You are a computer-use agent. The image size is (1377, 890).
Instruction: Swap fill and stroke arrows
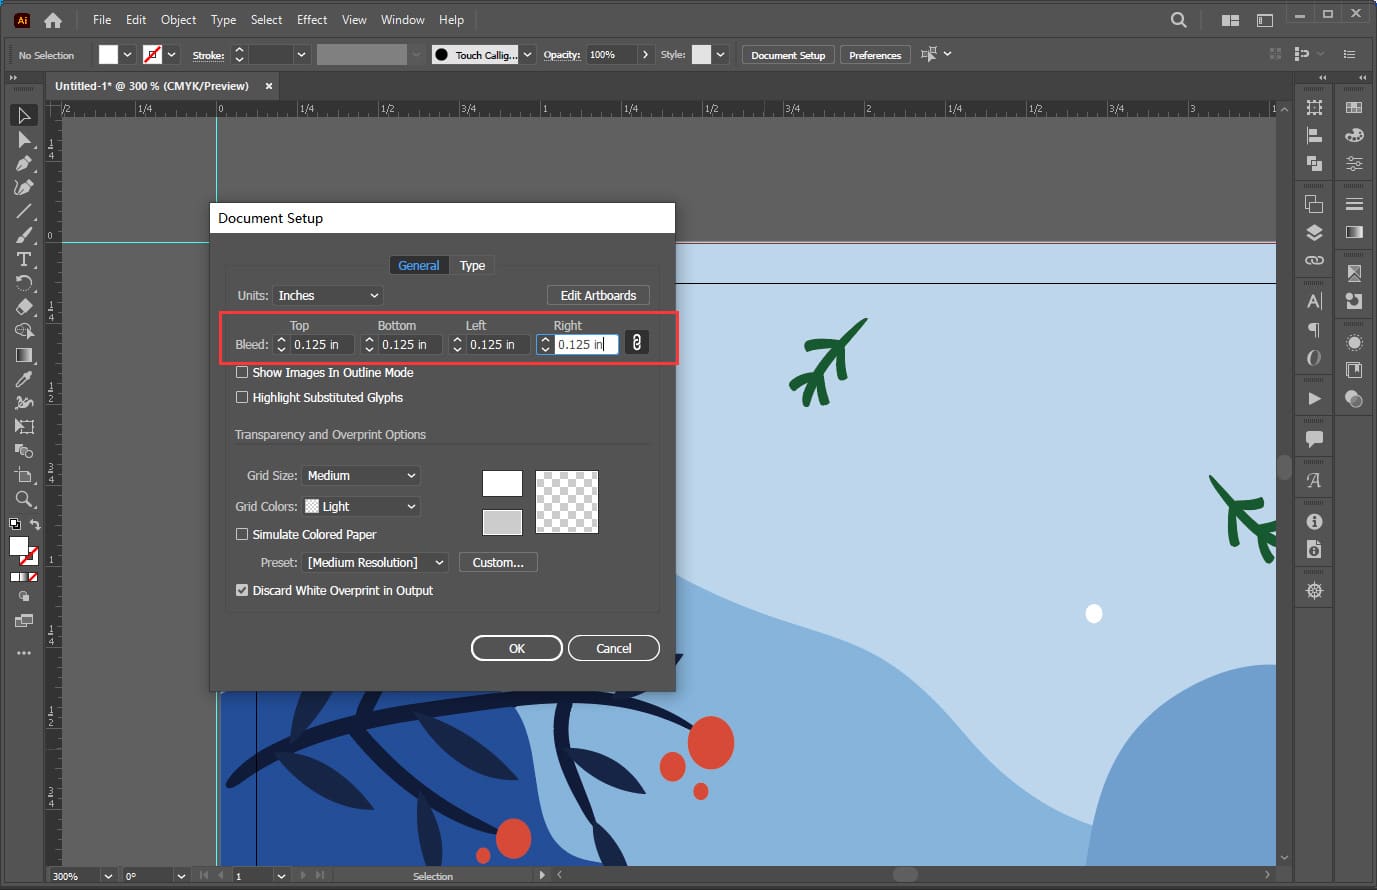(35, 524)
